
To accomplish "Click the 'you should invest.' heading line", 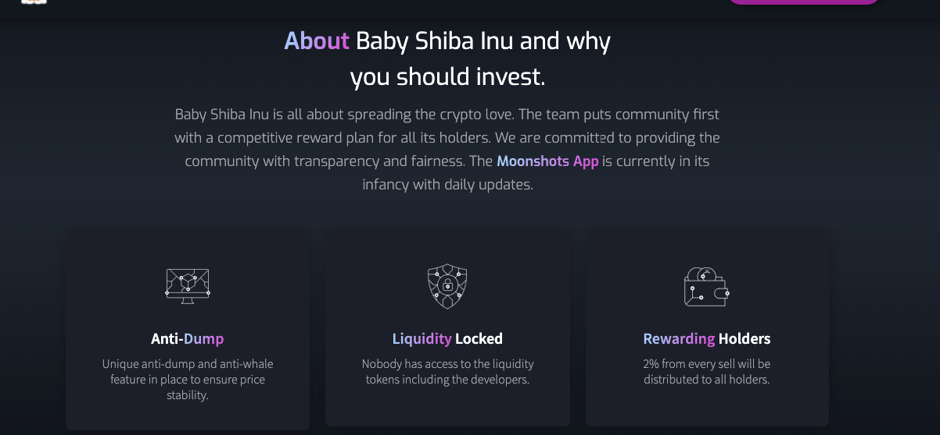I will point(448,77).
